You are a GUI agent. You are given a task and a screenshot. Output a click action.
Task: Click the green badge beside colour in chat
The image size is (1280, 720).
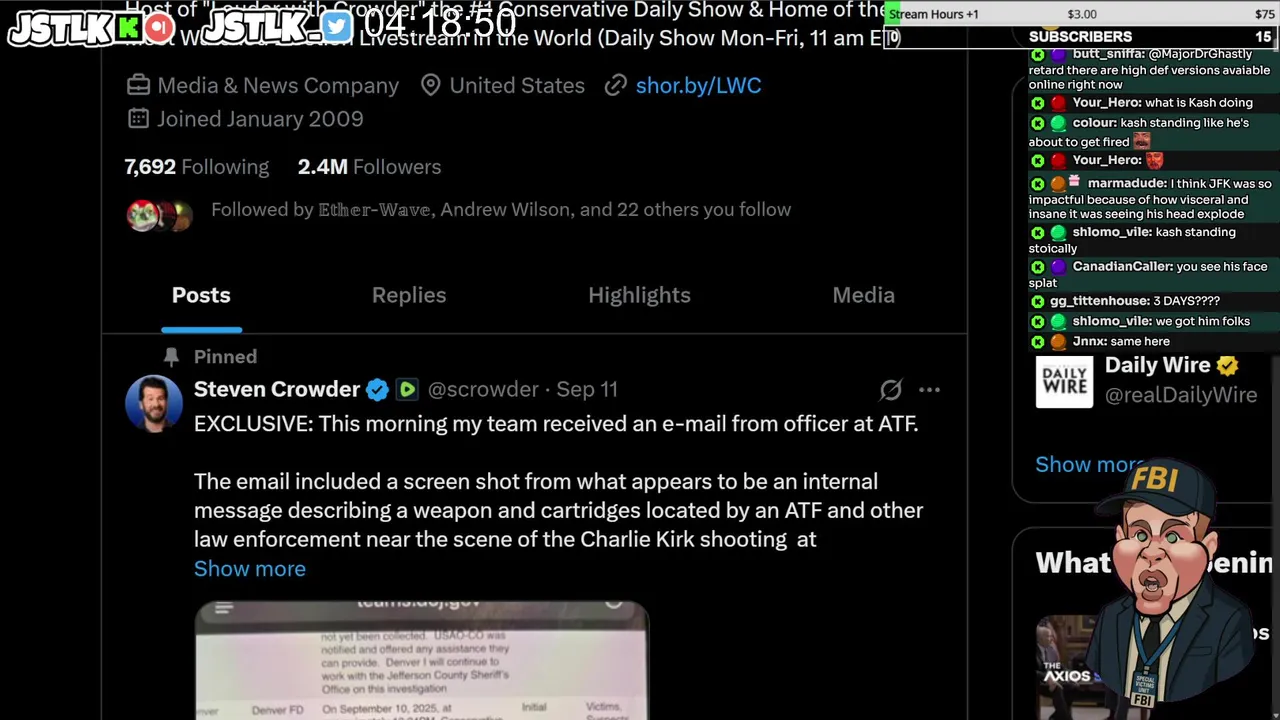click(1037, 123)
